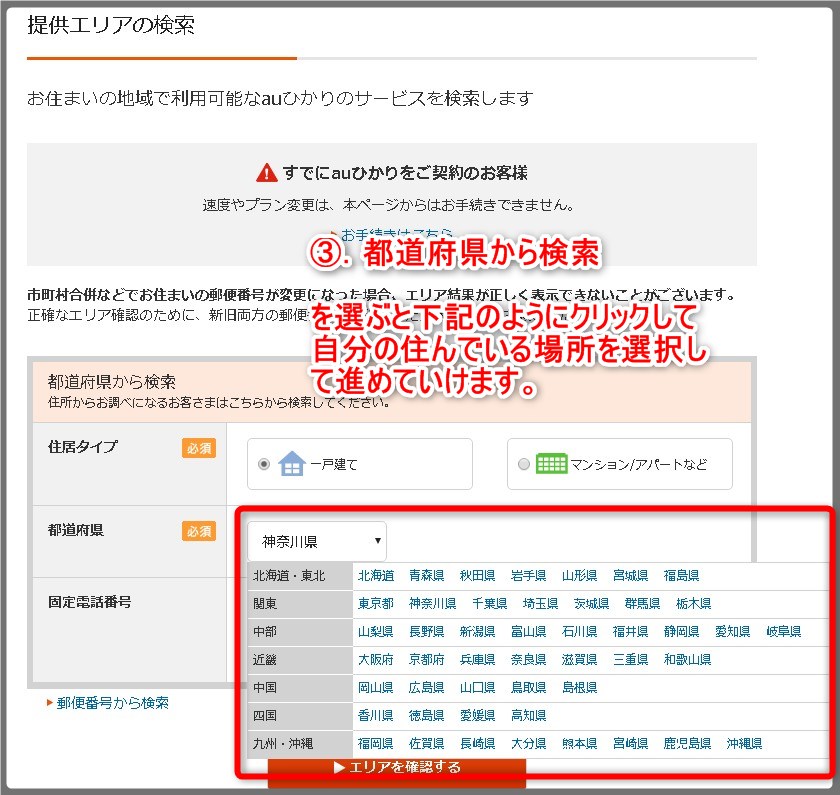This screenshot has height=795, width=840.
Task: Click 京都府 in the 近畿 row
Action: click(426, 659)
